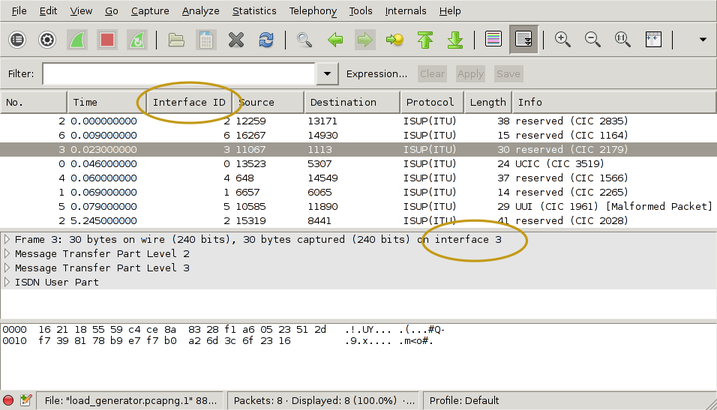Open the Internals menu
The image size is (717, 410).
coord(406,11)
